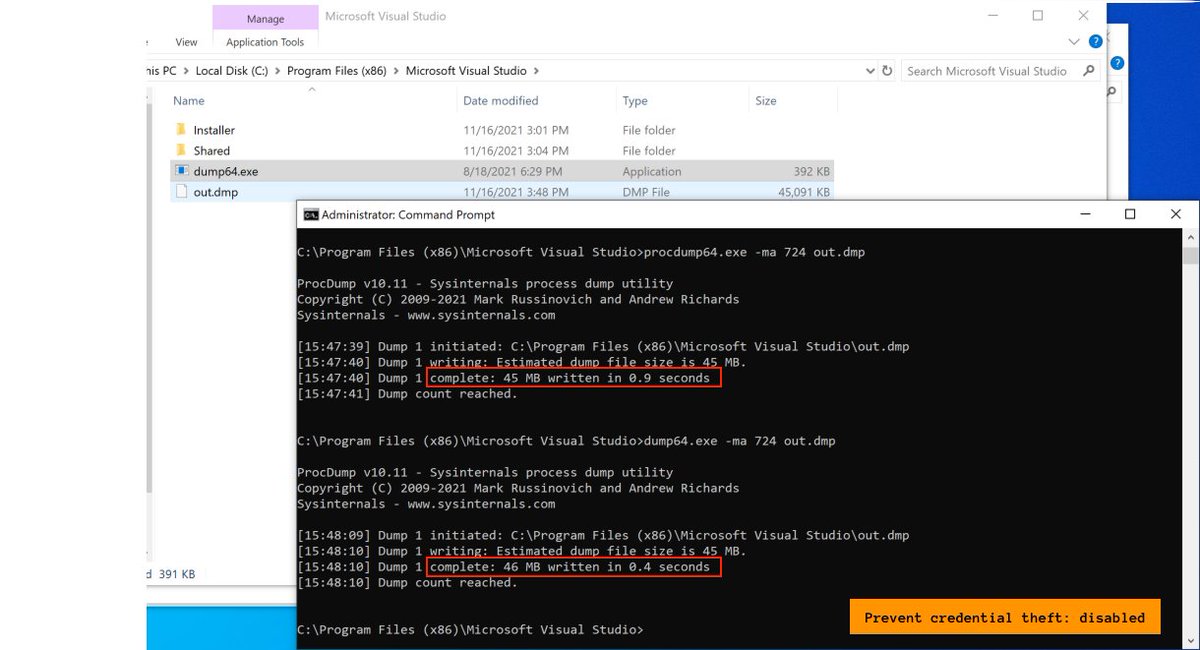Open Explorer help question mark icon
This screenshot has width=1200, height=650.
(x=1095, y=42)
